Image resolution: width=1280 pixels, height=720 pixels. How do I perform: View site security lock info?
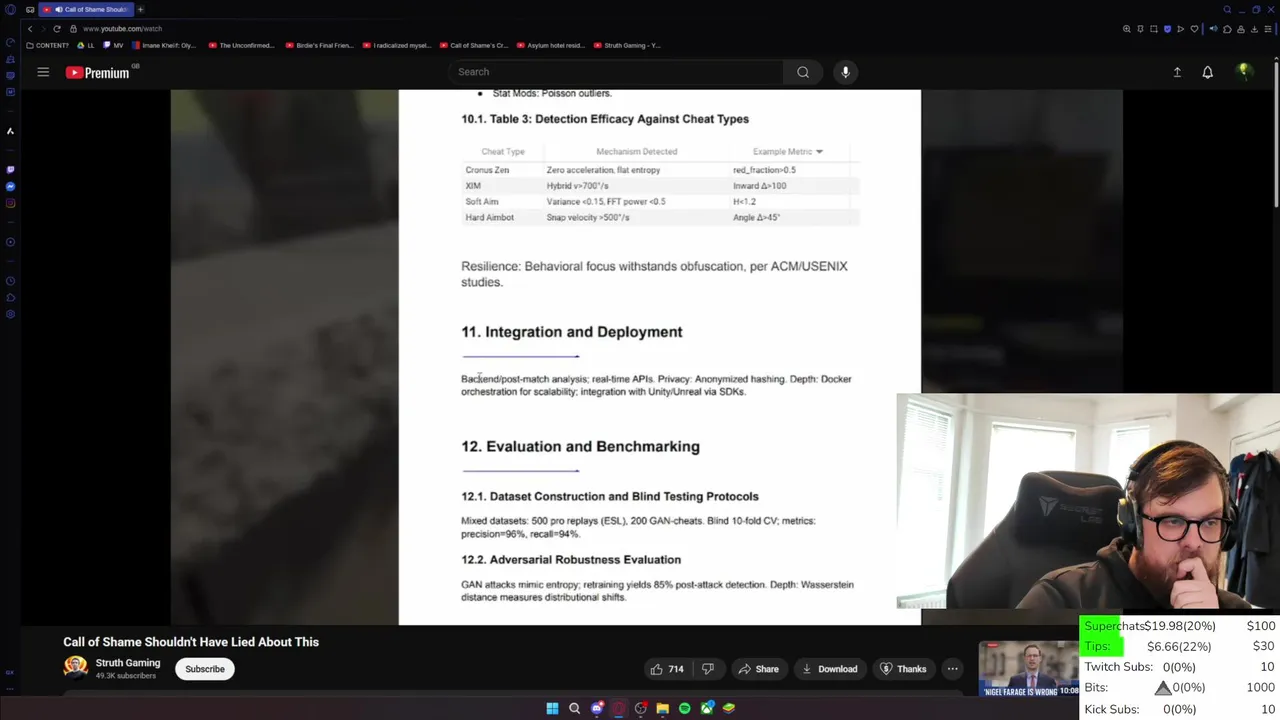[x=73, y=29]
